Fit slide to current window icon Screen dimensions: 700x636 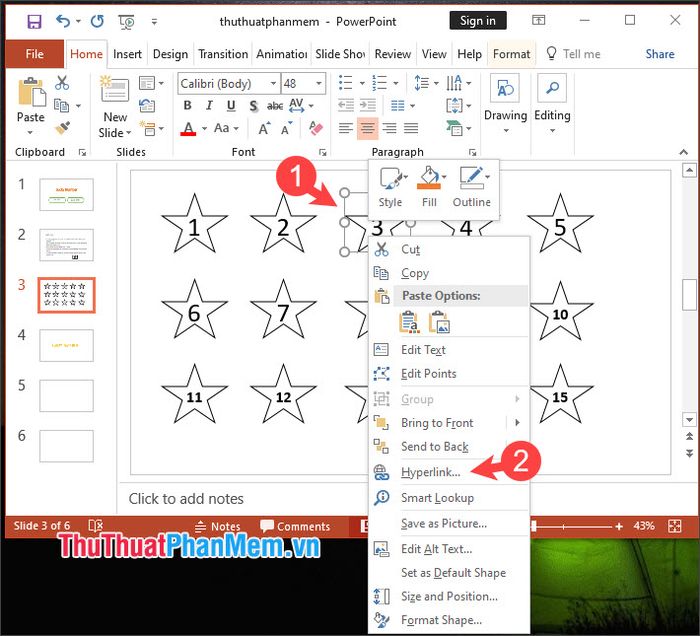tap(675, 526)
